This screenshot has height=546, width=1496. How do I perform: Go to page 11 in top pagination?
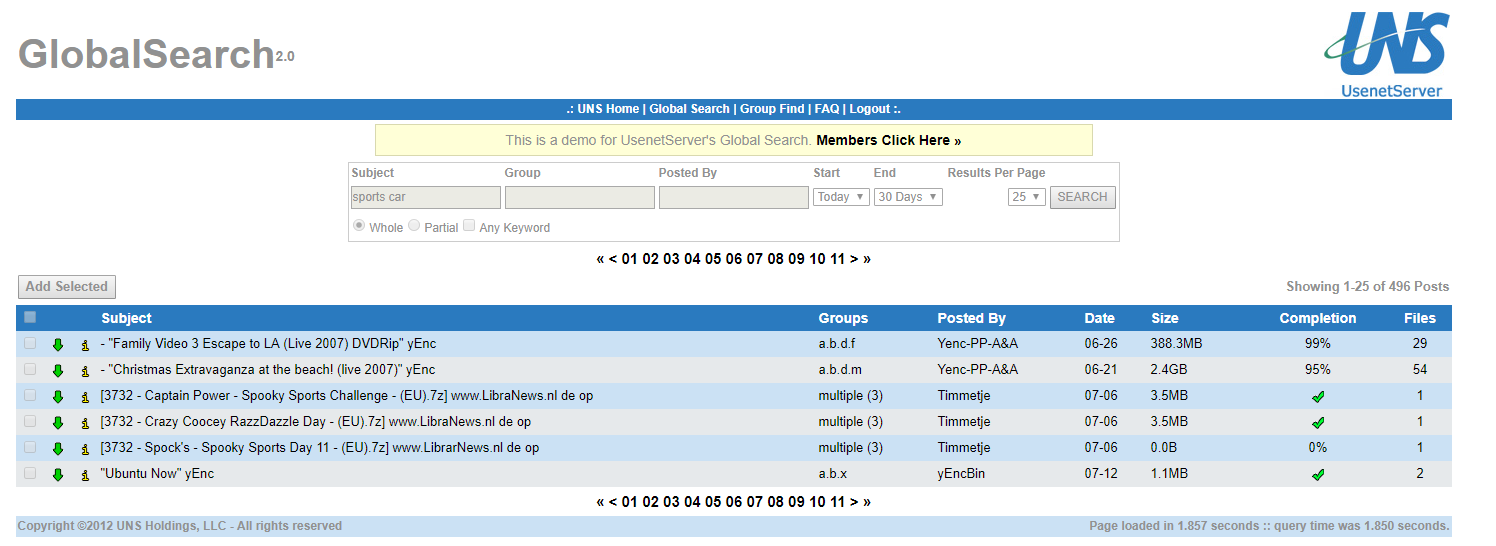click(838, 259)
